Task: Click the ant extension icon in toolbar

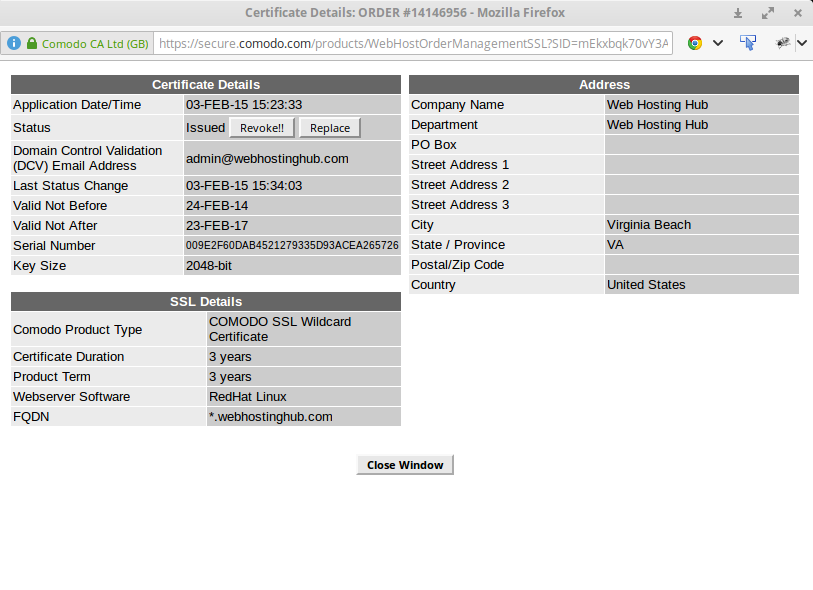Action: [x=783, y=43]
